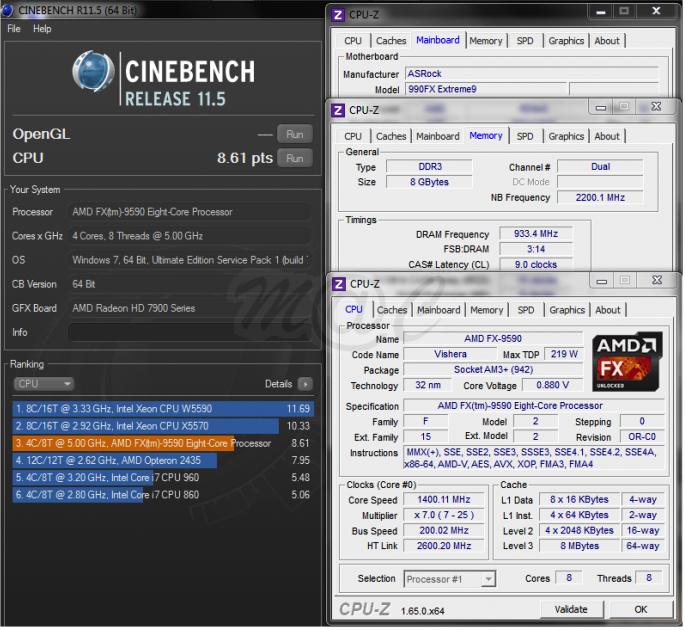The height and width of the screenshot is (630, 685).
Task: Run the OpenGL benchmark
Action: (x=294, y=134)
